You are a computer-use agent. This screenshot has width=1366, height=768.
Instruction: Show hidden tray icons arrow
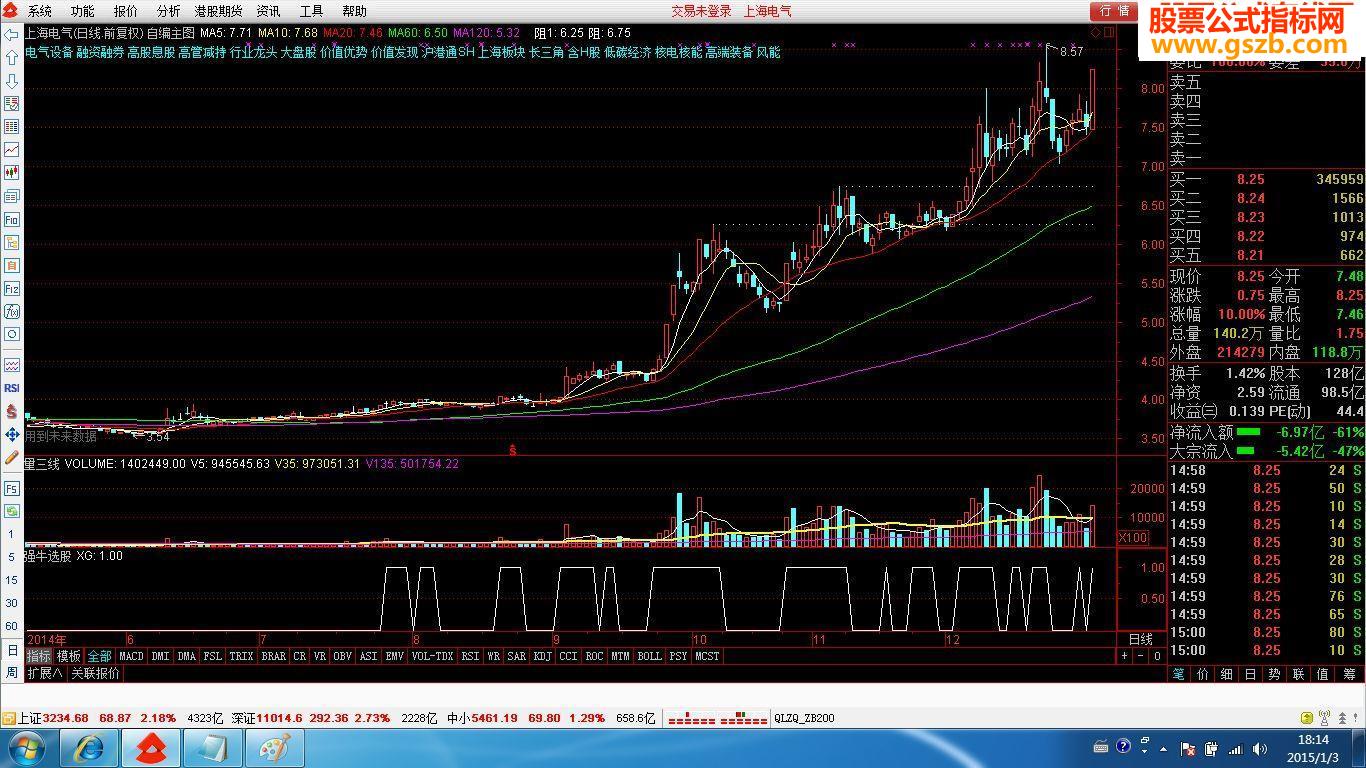(x=1161, y=748)
